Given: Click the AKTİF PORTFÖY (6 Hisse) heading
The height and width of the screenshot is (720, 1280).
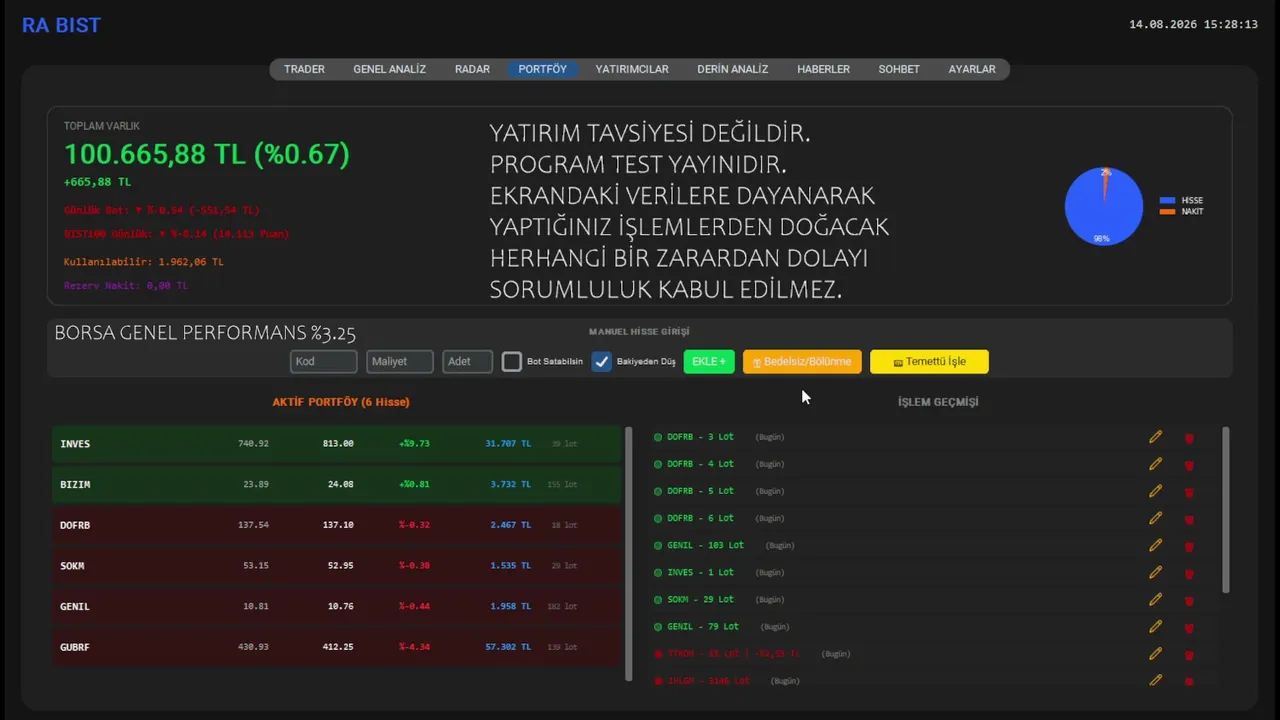Looking at the screenshot, I should (x=341, y=402).
